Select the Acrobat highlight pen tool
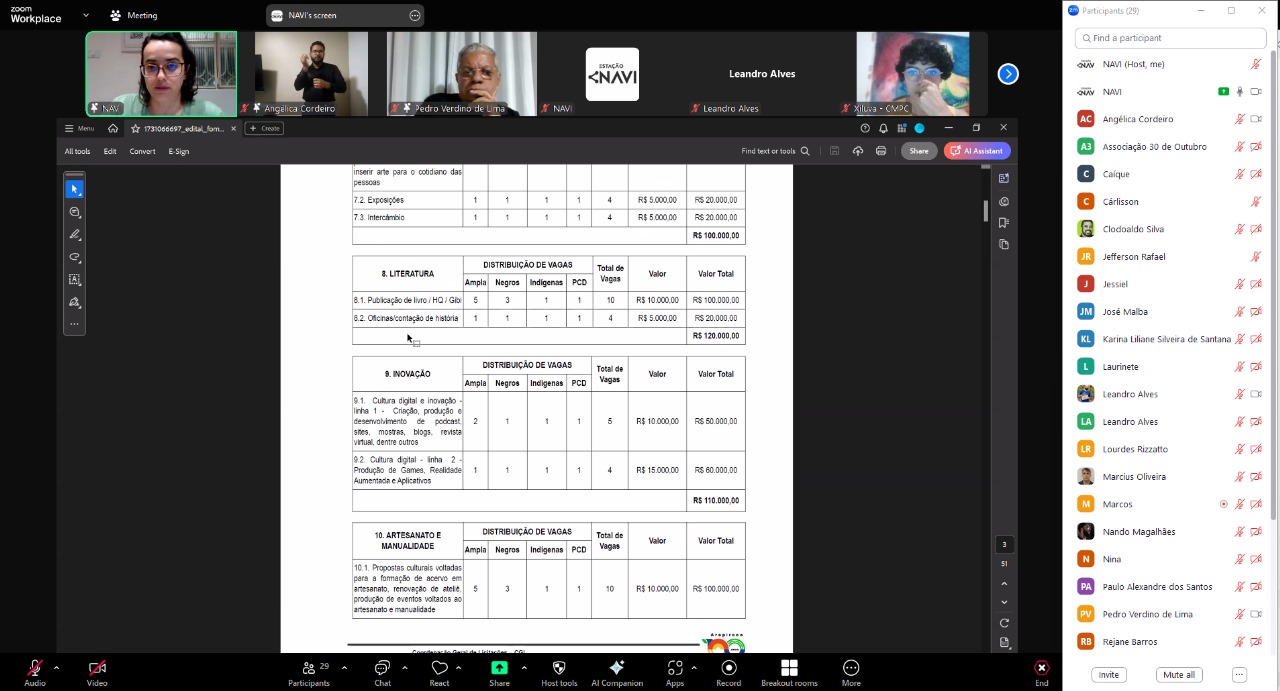Viewport: 1280px width, 691px height. point(75,235)
